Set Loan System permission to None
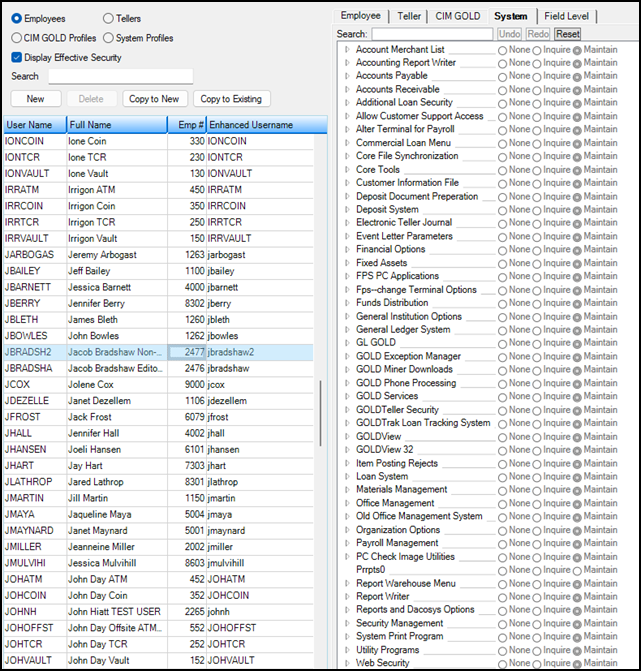 (502, 477)
